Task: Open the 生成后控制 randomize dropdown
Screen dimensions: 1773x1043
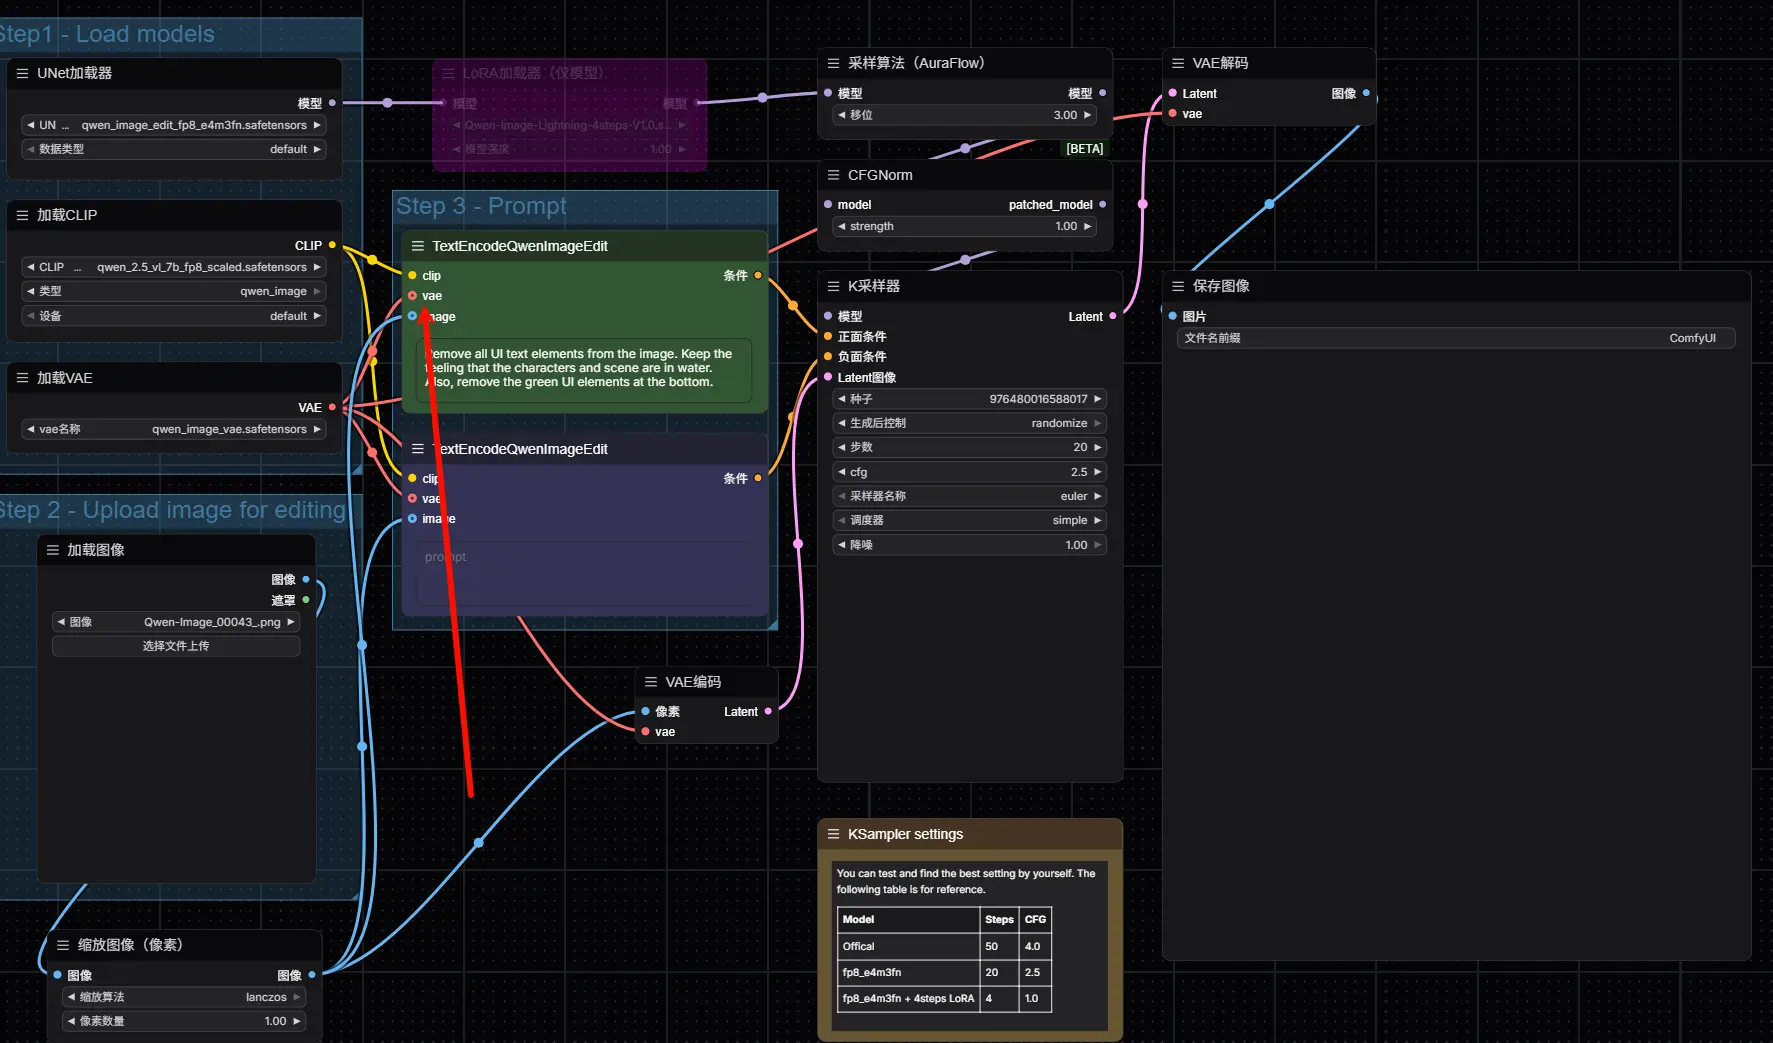Action: tap(969, 423)
